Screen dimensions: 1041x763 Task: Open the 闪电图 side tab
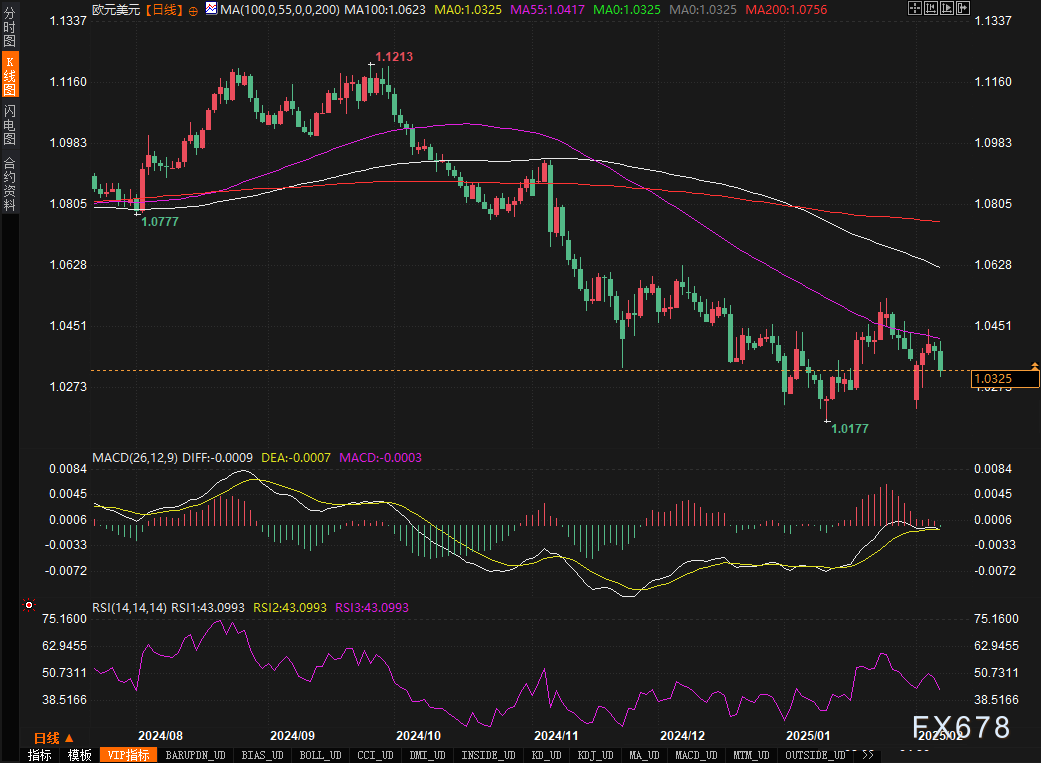[9, 125]
